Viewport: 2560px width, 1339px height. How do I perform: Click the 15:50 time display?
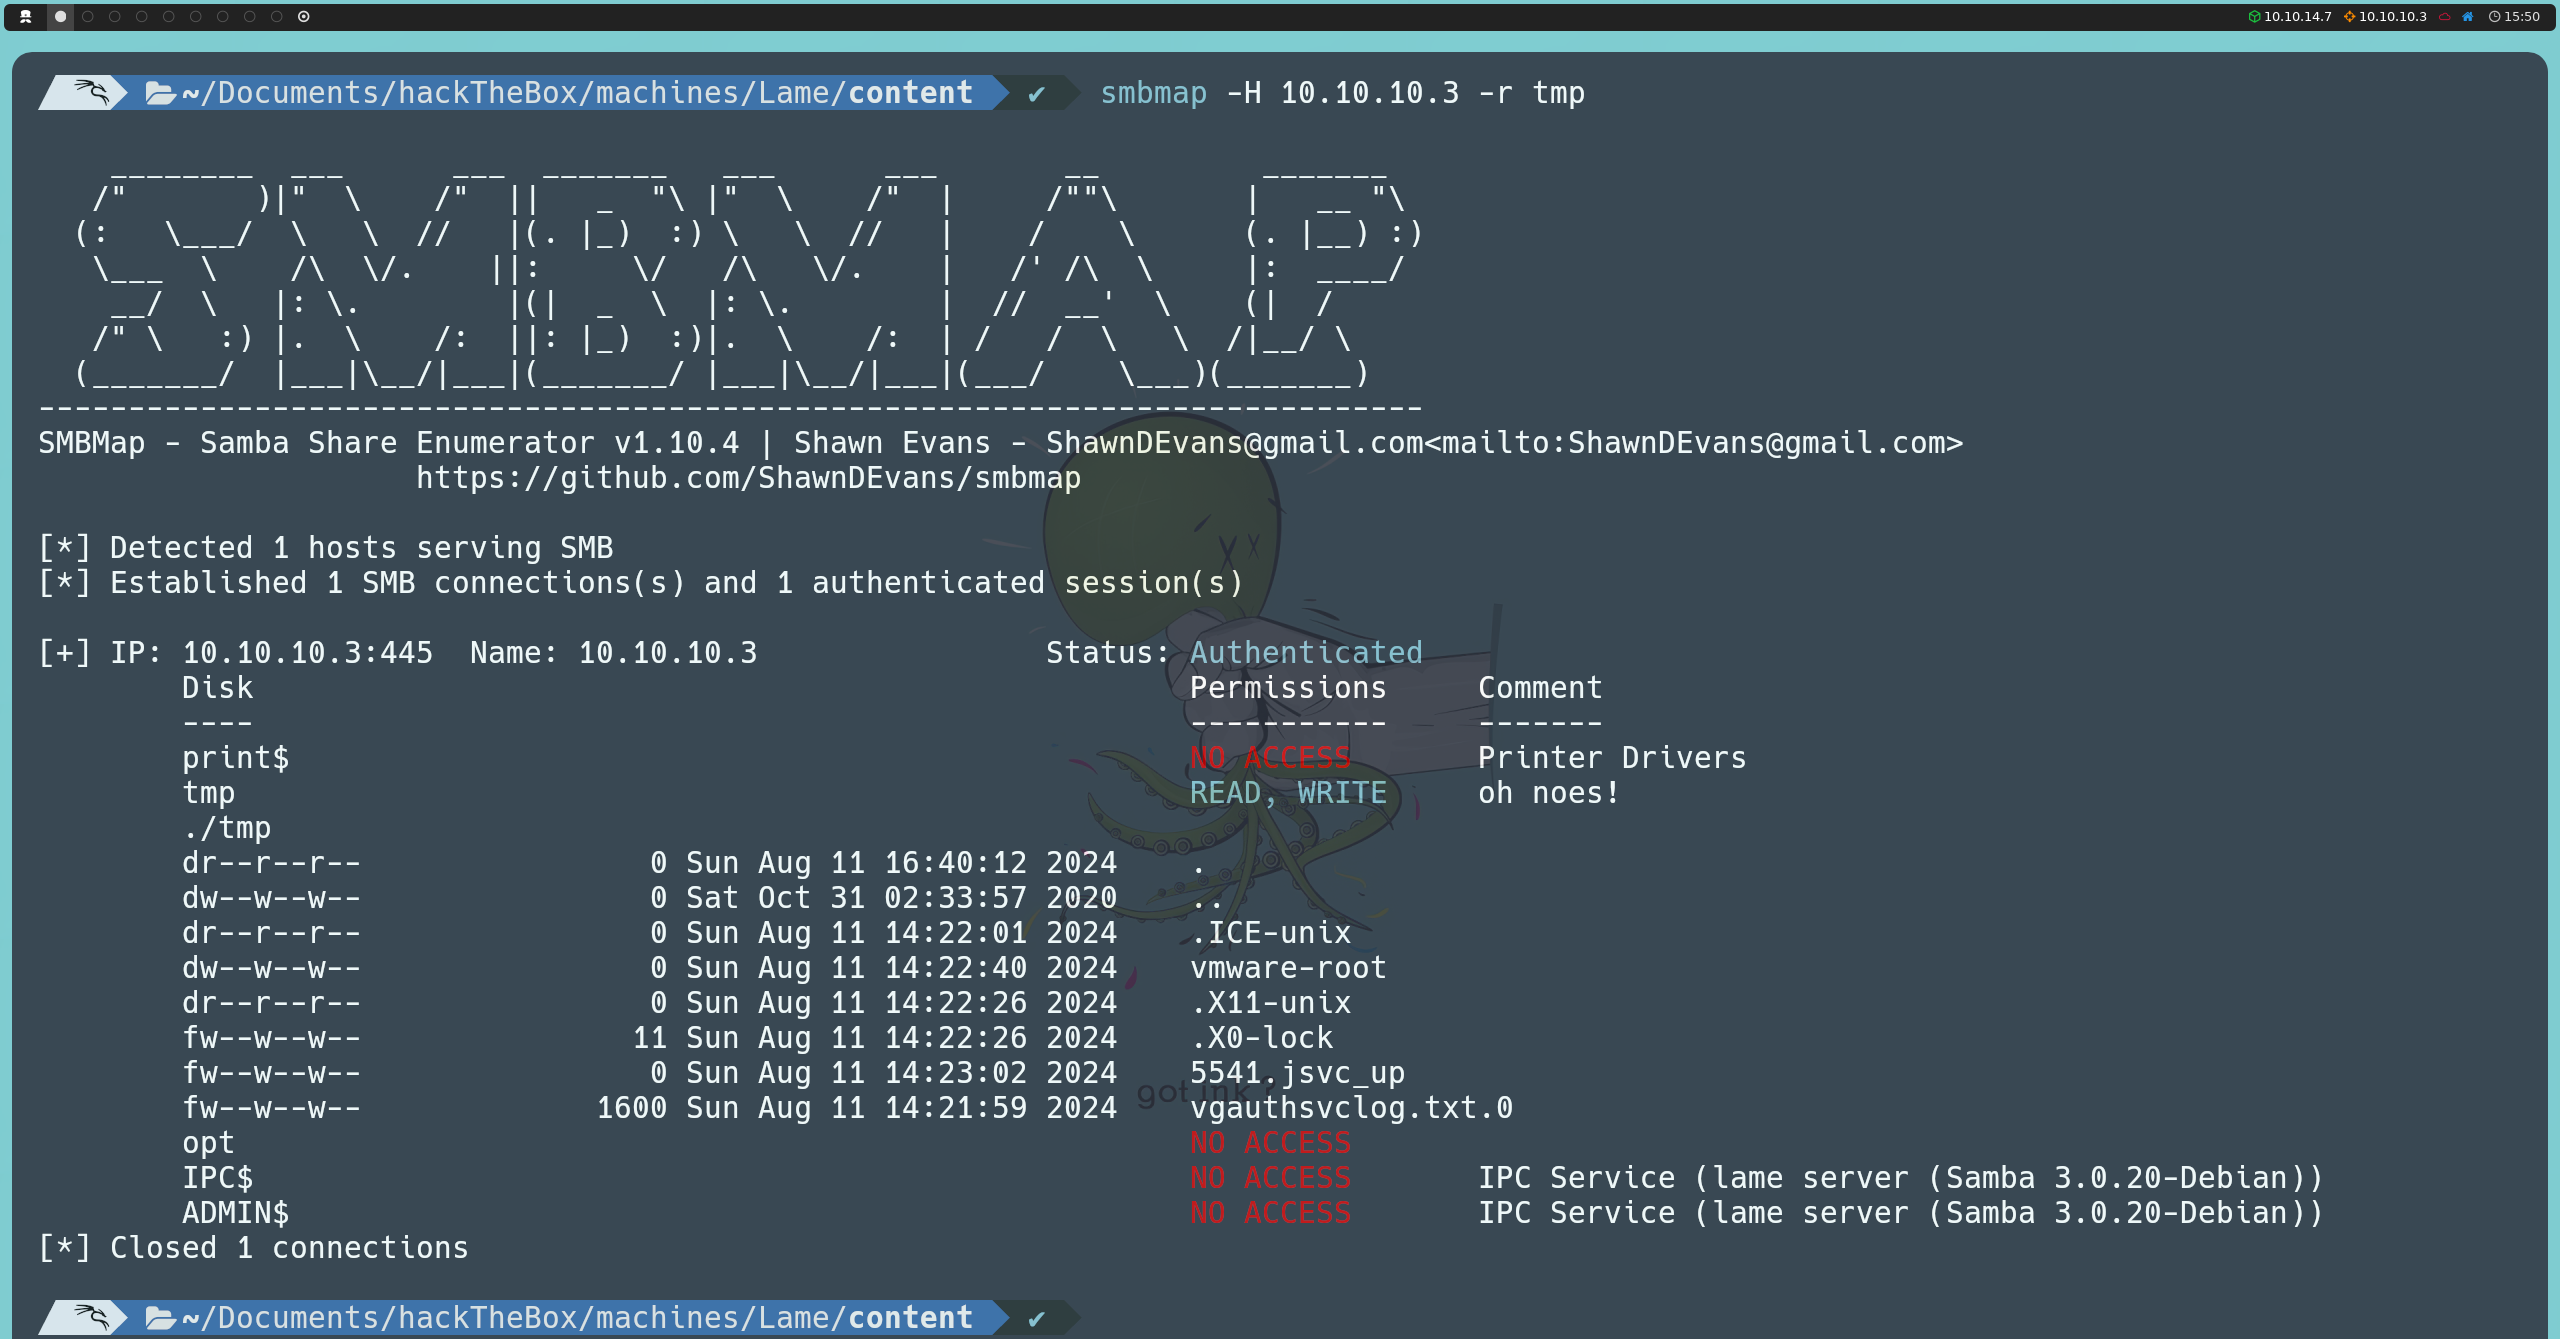click(x=2522, y=16)
